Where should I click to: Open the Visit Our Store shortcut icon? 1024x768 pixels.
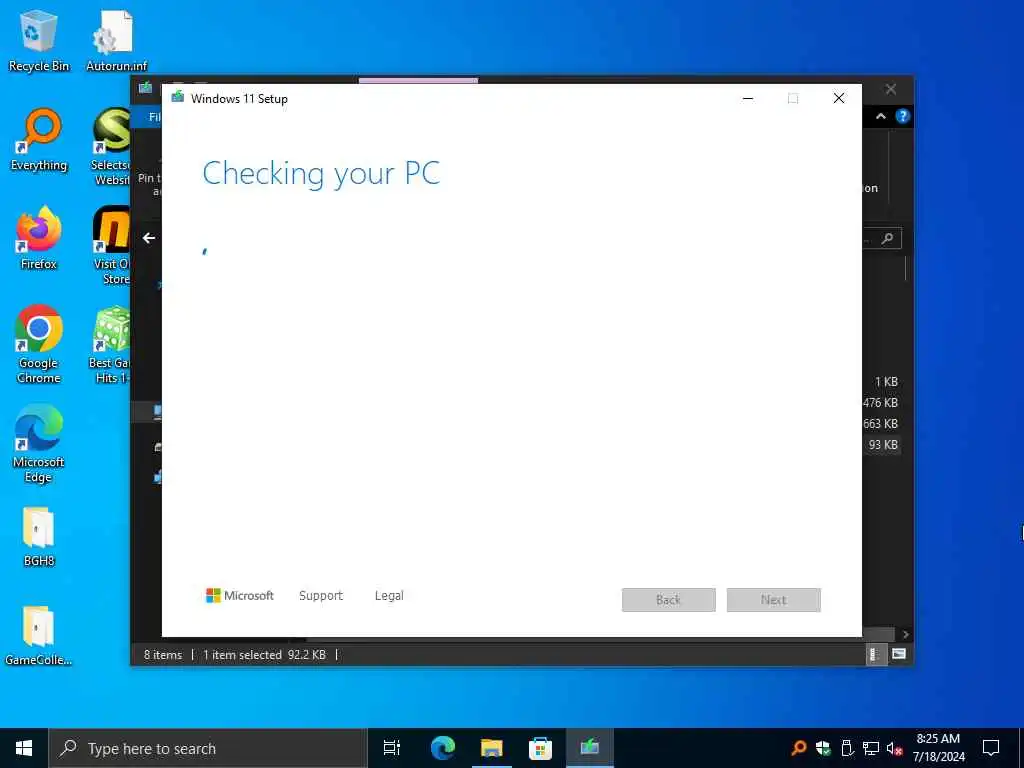111,245
